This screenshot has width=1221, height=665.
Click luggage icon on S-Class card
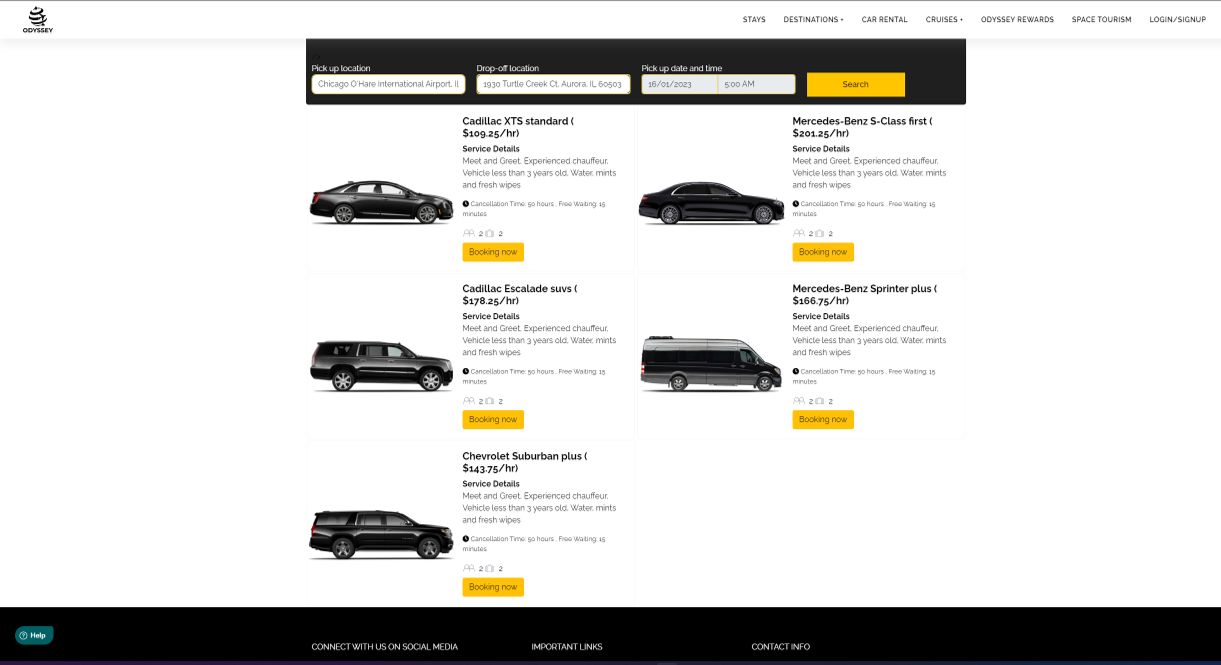click(x=820, y=233)
